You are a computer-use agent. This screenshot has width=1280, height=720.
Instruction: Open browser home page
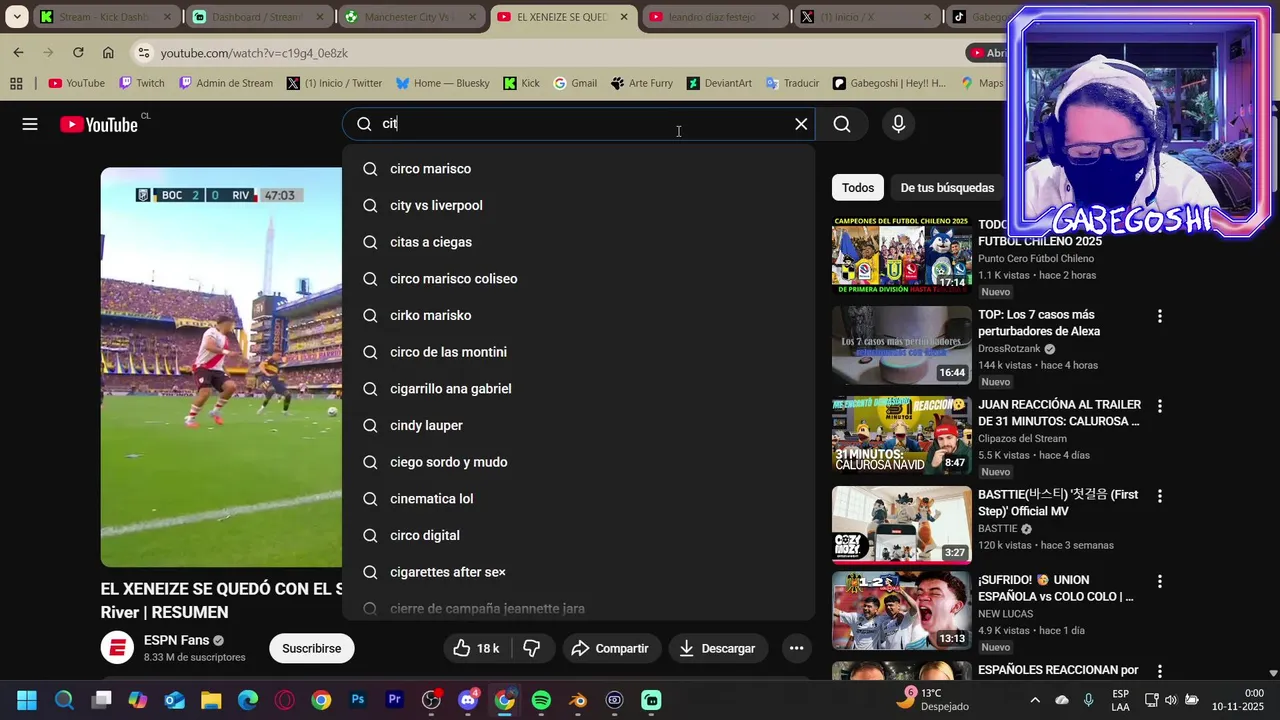point(108,52)
